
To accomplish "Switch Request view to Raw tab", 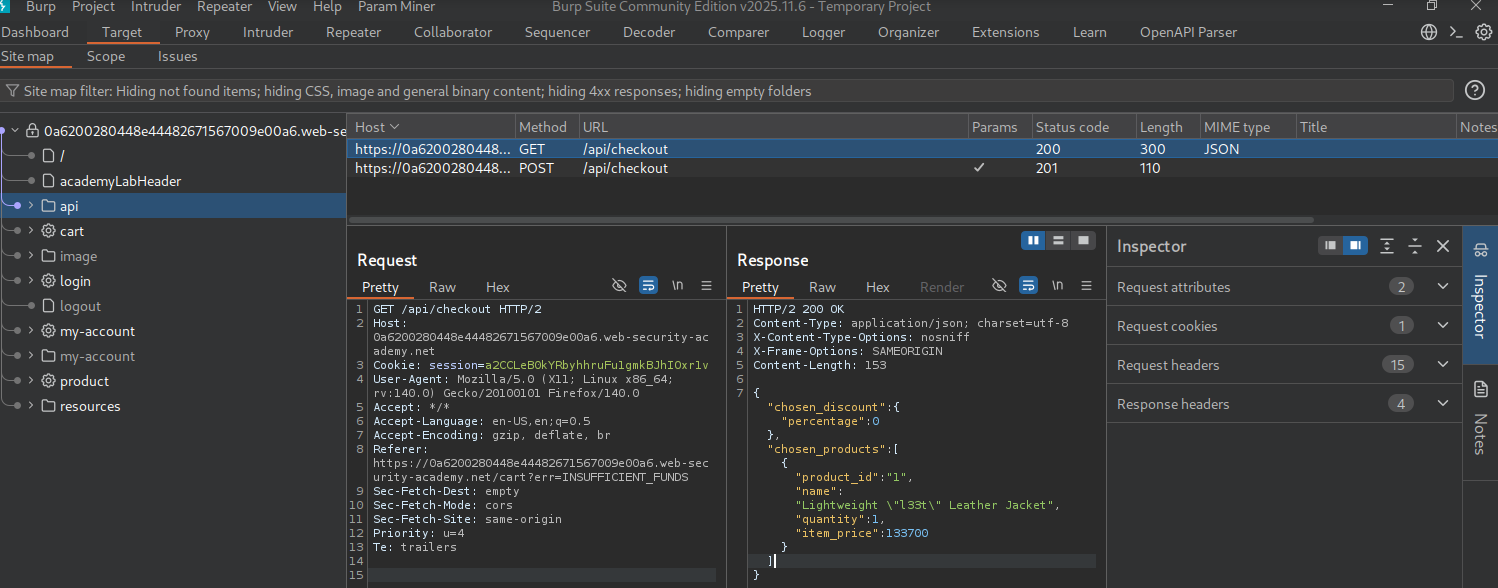I will point(442,287).
